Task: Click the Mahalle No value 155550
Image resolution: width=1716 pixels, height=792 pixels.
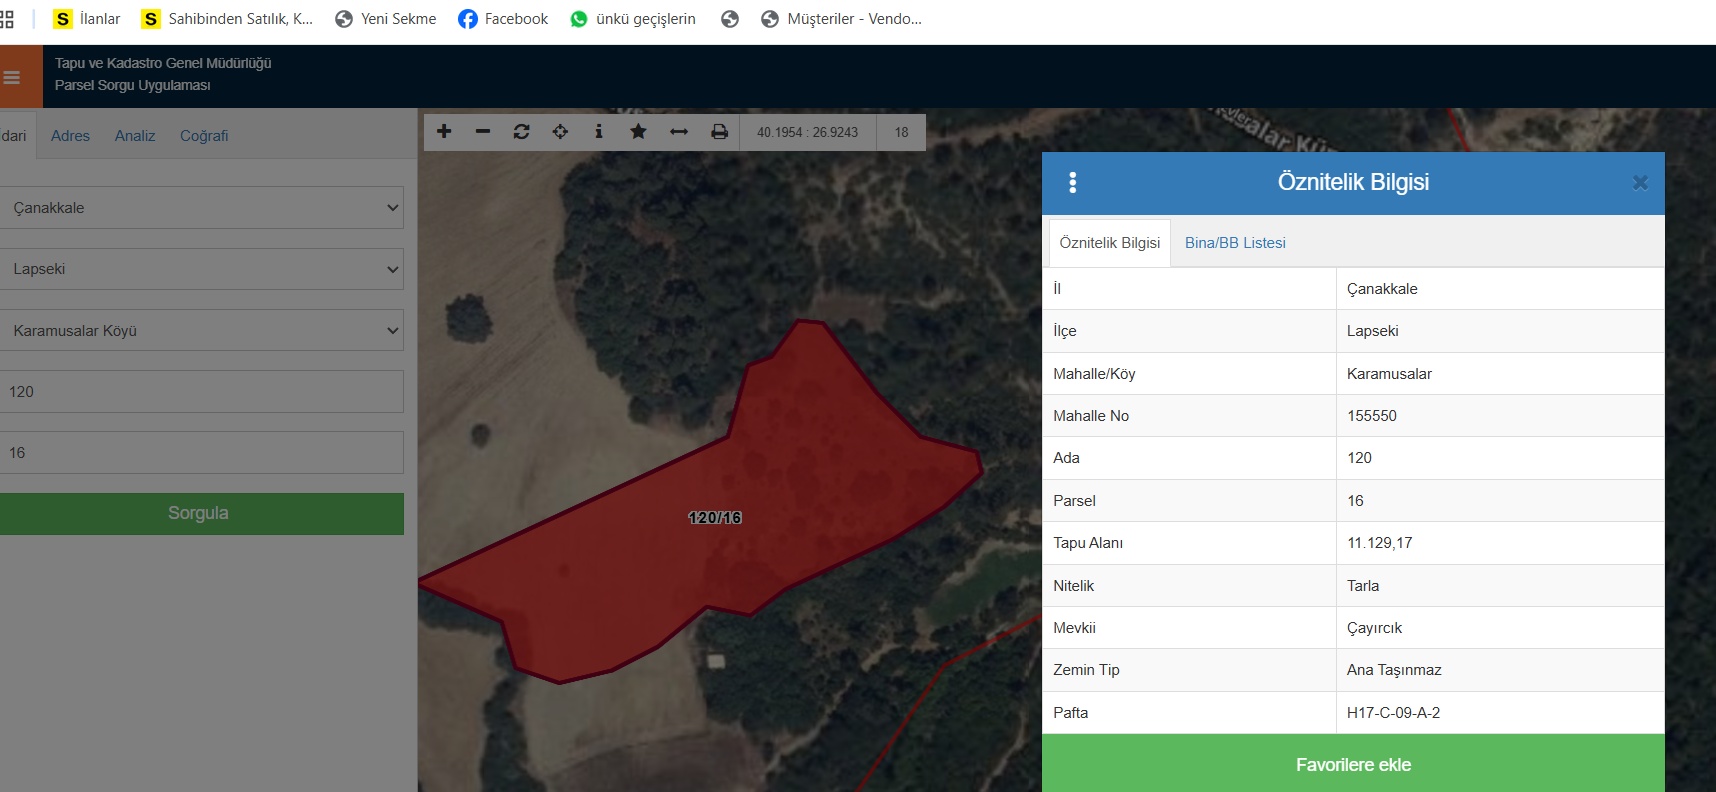Action: pos(1371,416)
